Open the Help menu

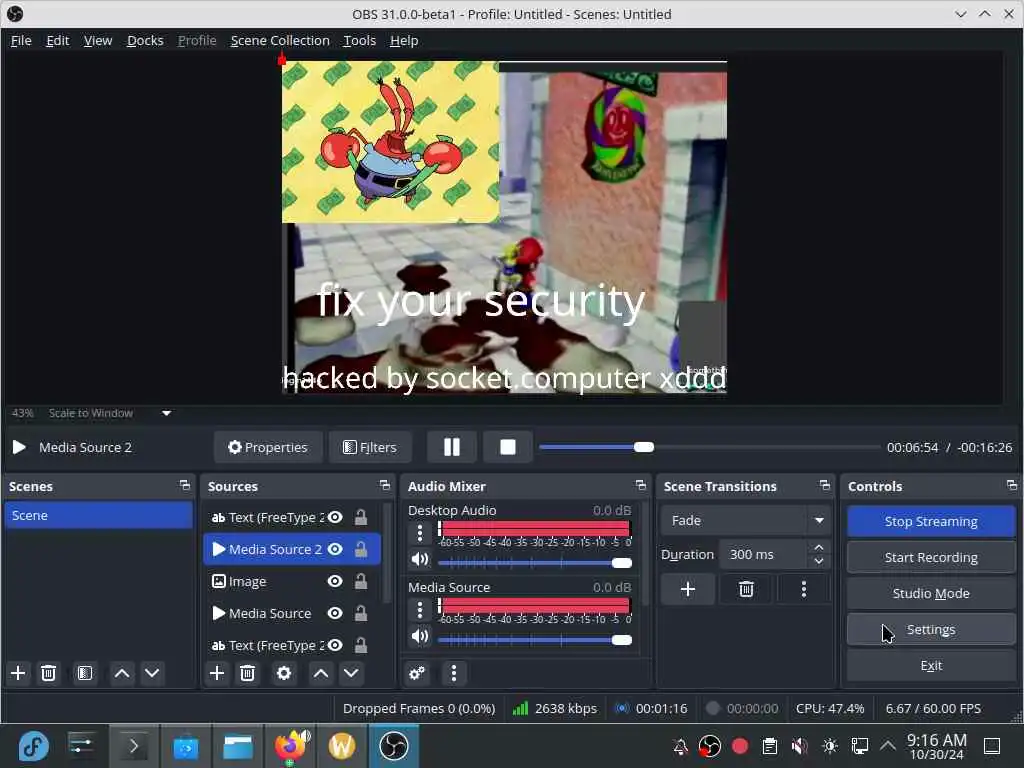[x=404, y=40]
